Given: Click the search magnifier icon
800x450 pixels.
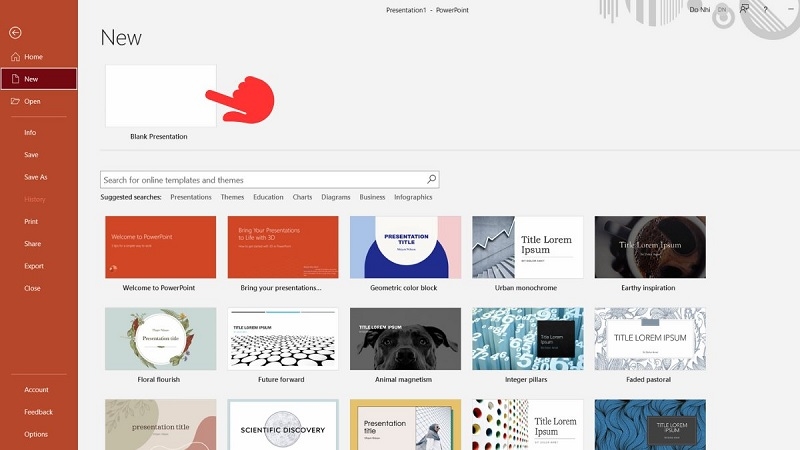Looking at the screenshot, I should pos(432,179).
